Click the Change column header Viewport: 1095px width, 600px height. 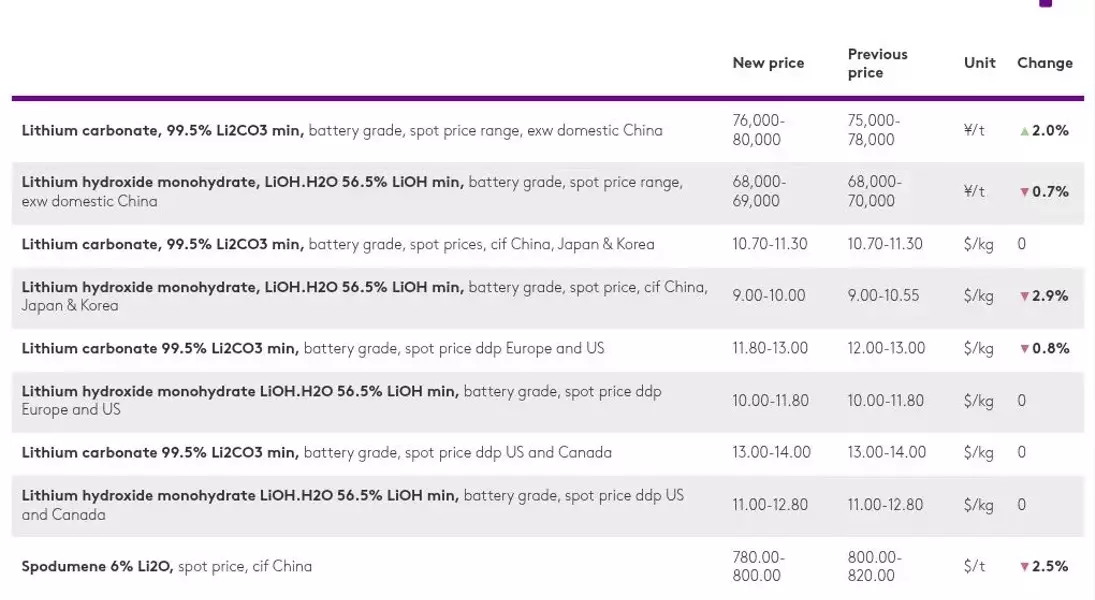coord(1045,63)
